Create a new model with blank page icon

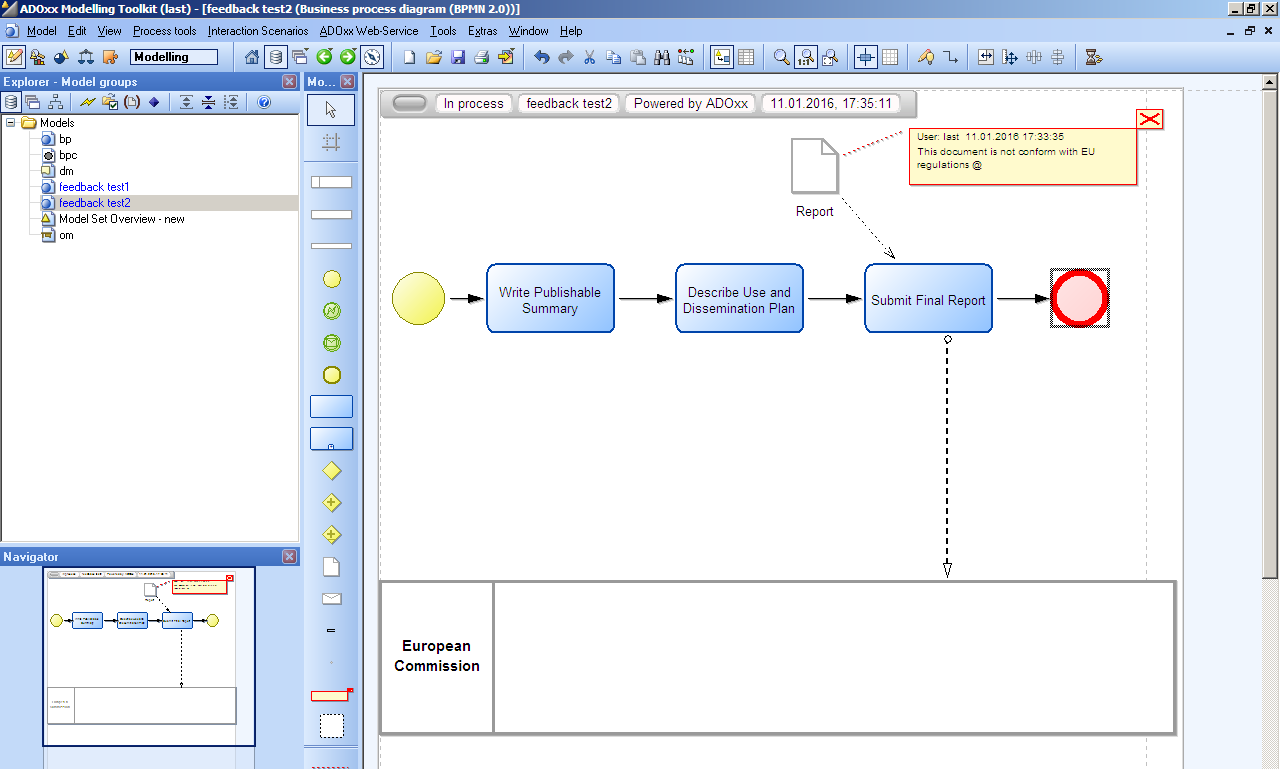[409, 57]
